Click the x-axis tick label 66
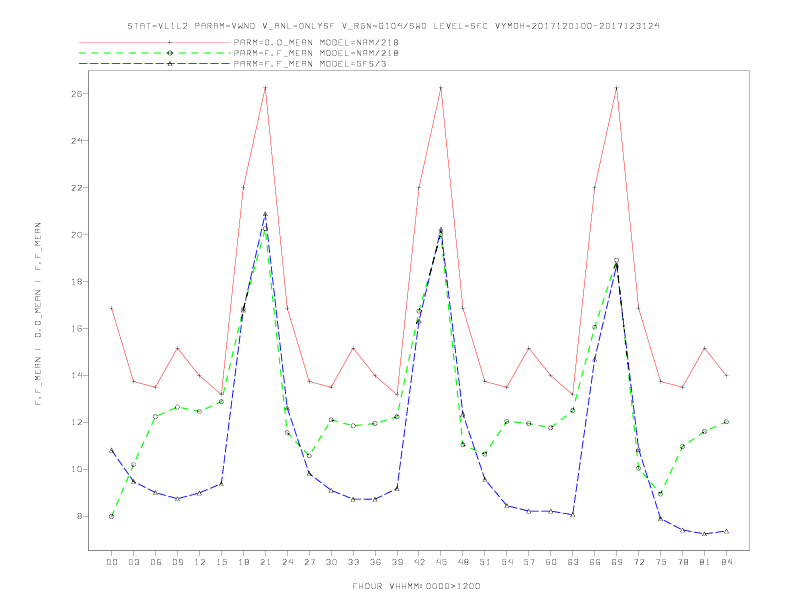792x612 pixels. (595, 562)
